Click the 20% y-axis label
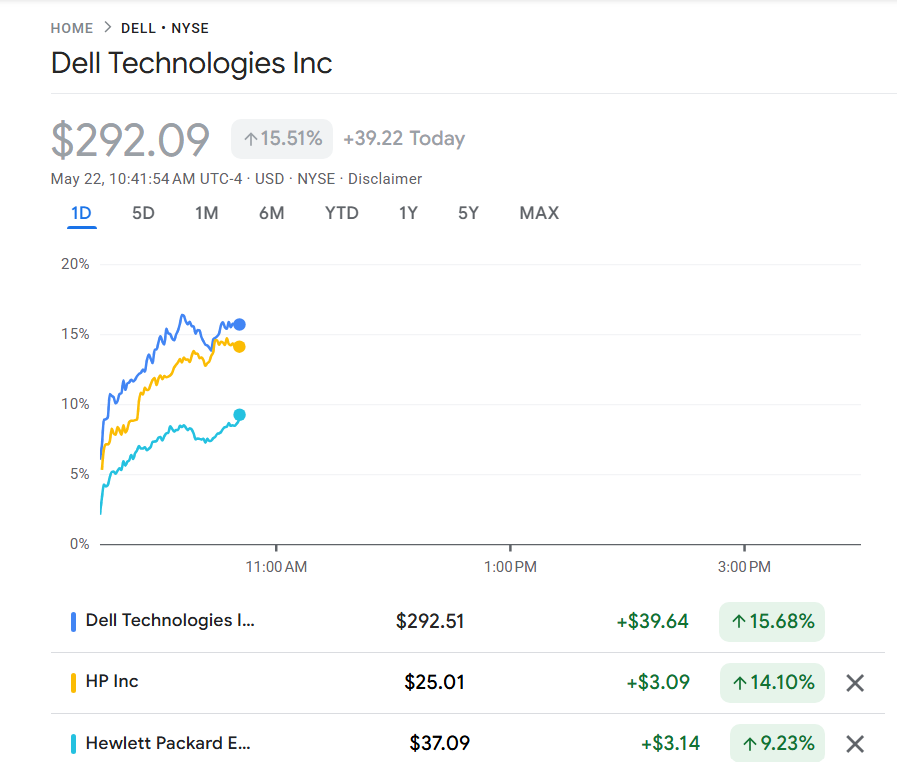Screen dimensions: 897x762 click(75, 264)
